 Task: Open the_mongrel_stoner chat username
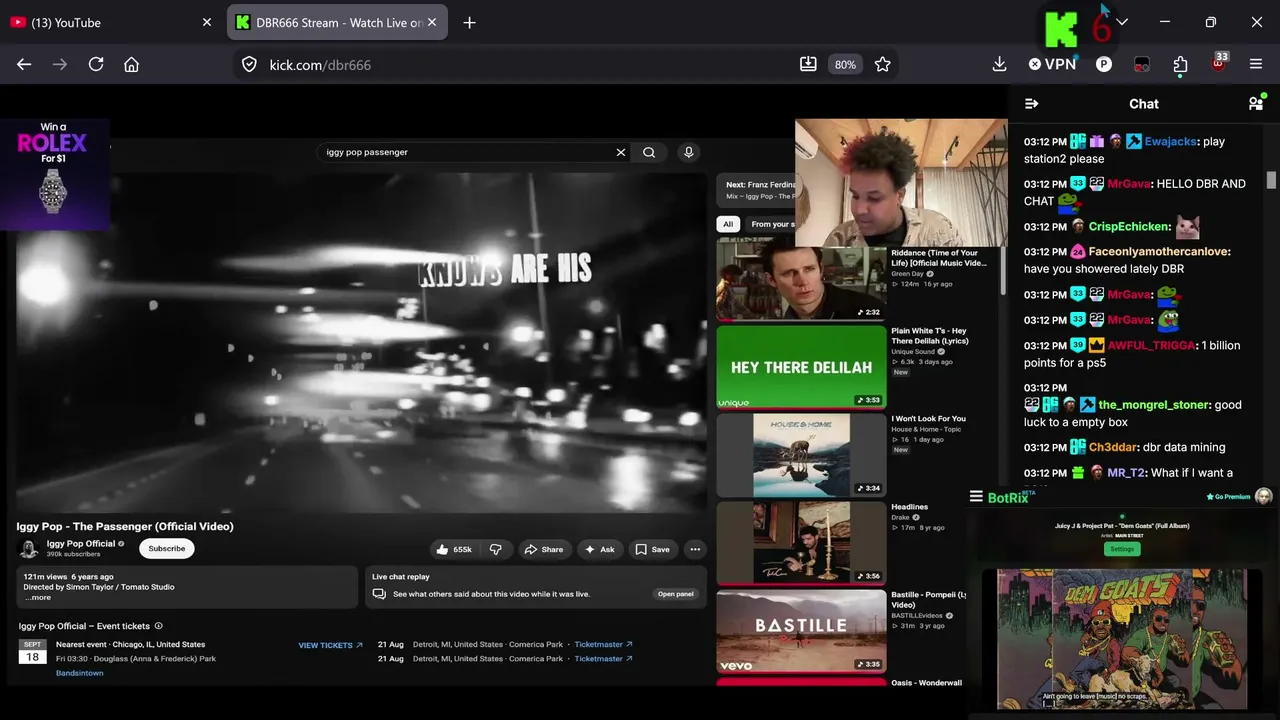coord(1155,405)
